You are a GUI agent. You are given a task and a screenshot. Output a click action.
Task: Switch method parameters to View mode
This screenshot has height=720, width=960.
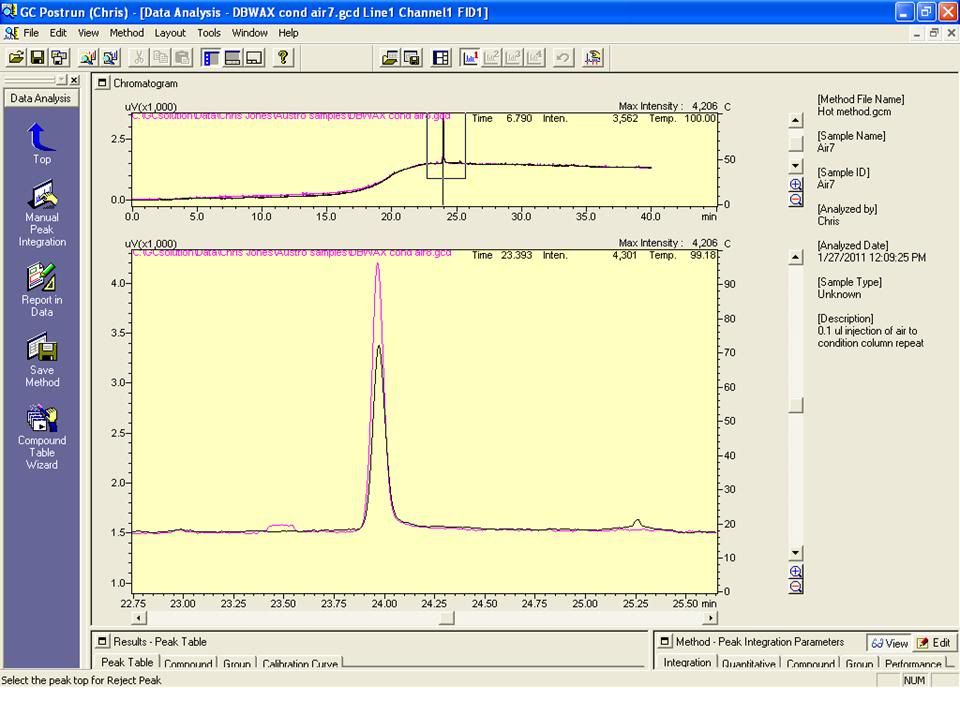(x=889, y=643)
